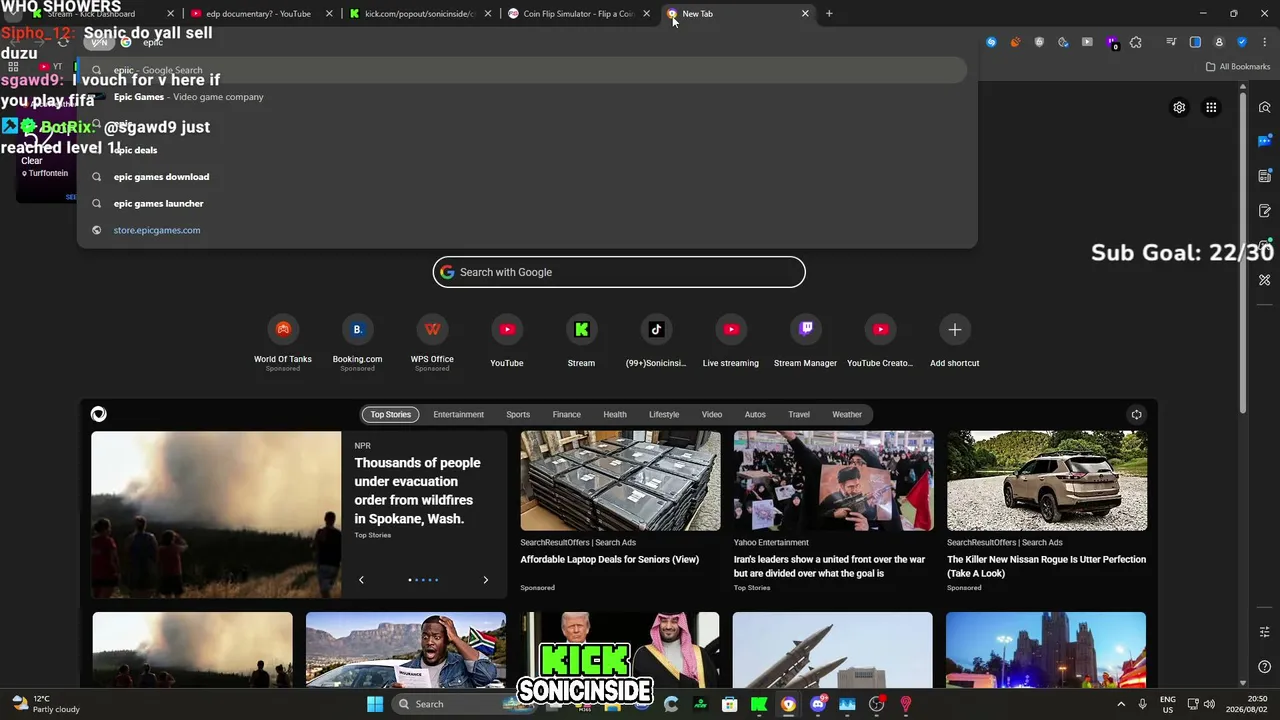Open the Booking.com shortcut
Screen dimensions: 1280x720
coord(357,342)
